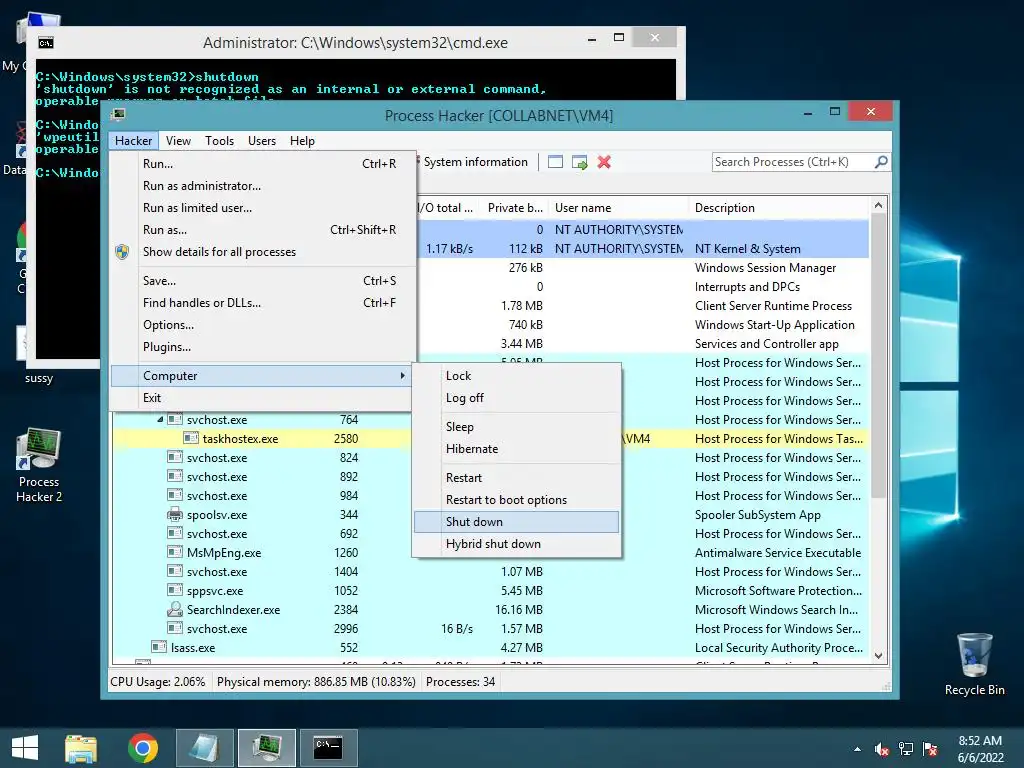Image resolution: width=1024 pixels, height=768 pixels.
Task: Open the Windows Start button
Action: (25, 748)
